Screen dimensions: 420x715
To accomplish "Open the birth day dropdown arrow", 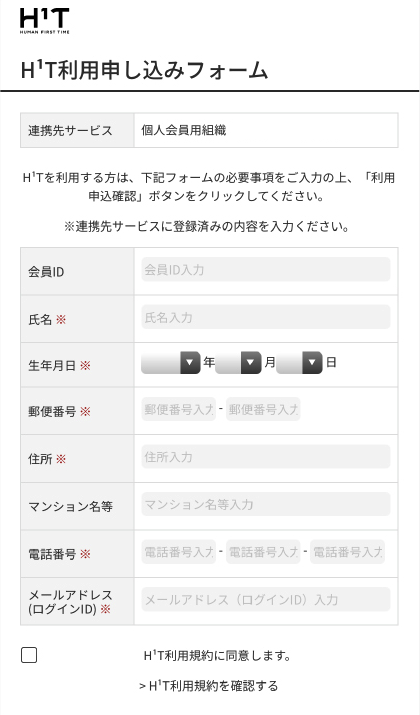I will click(x=312, y=363).
